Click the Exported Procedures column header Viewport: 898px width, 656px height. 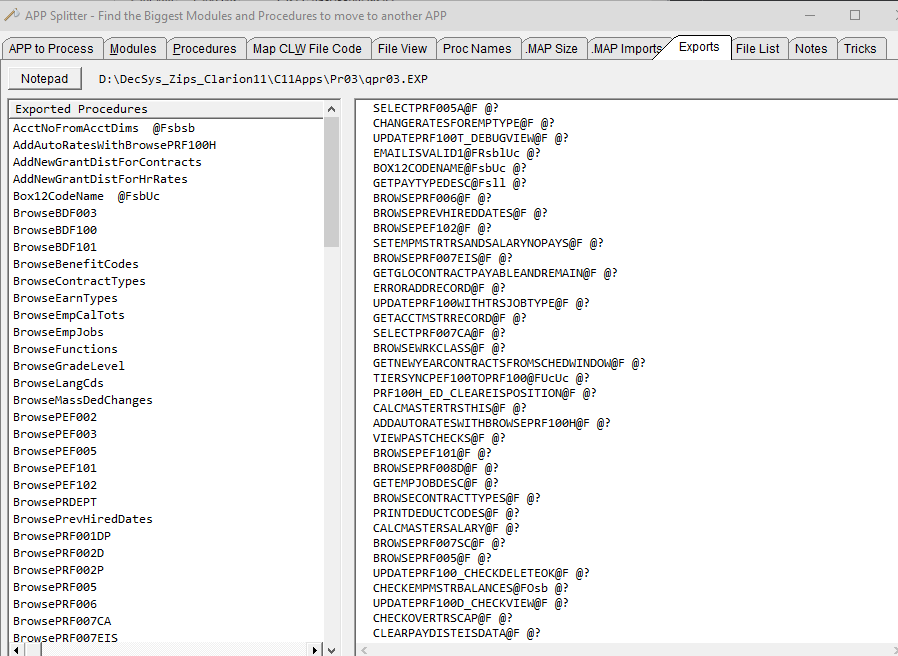coord(81,109)
